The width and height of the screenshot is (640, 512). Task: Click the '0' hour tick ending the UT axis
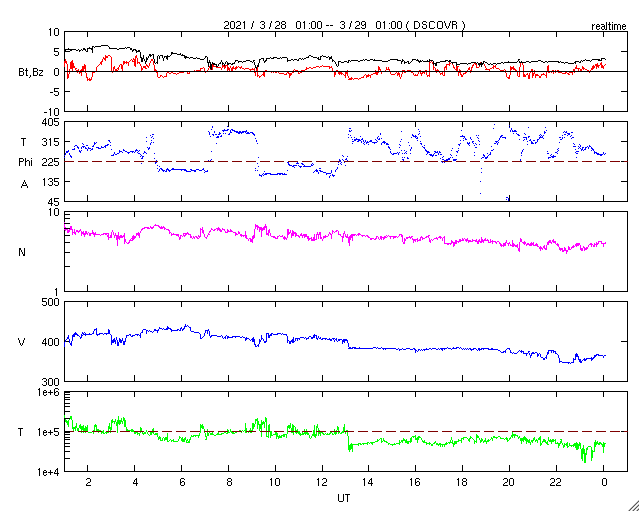[604, 483]
